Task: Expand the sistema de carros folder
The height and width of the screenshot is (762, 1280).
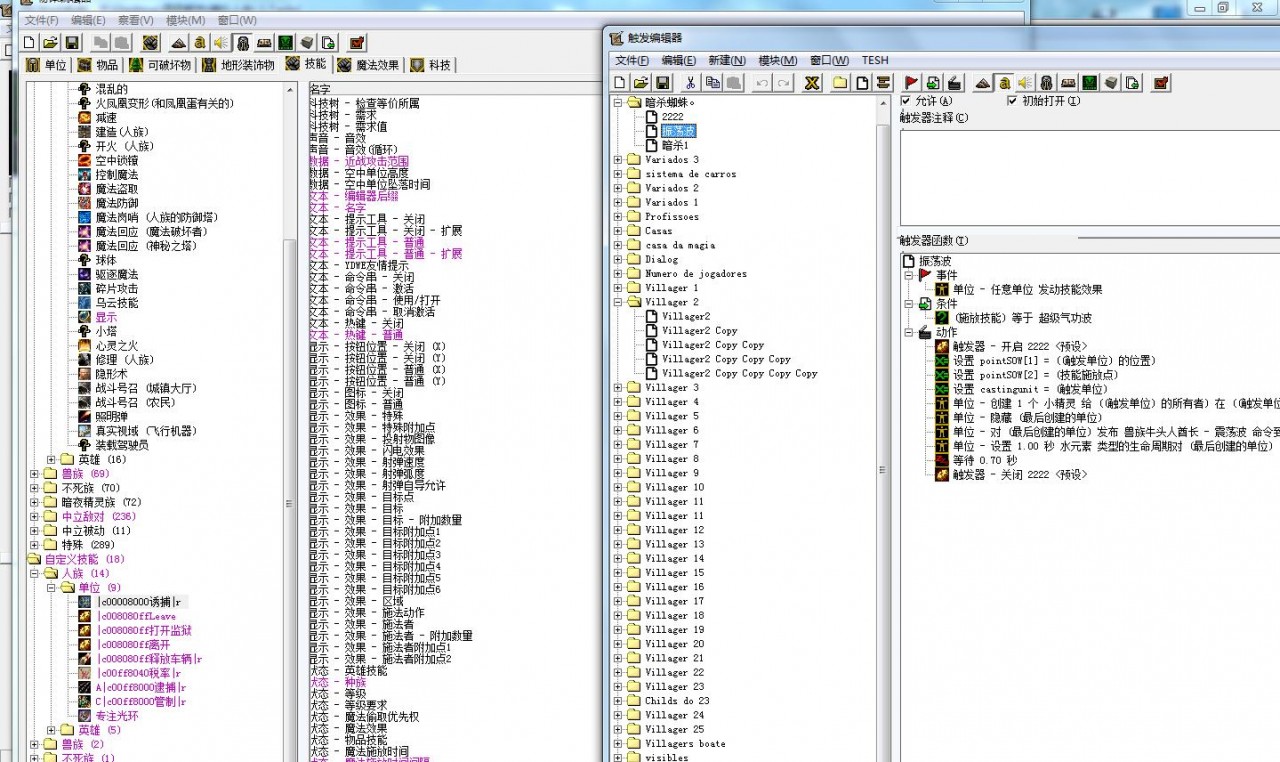Action: pos(618,174)
